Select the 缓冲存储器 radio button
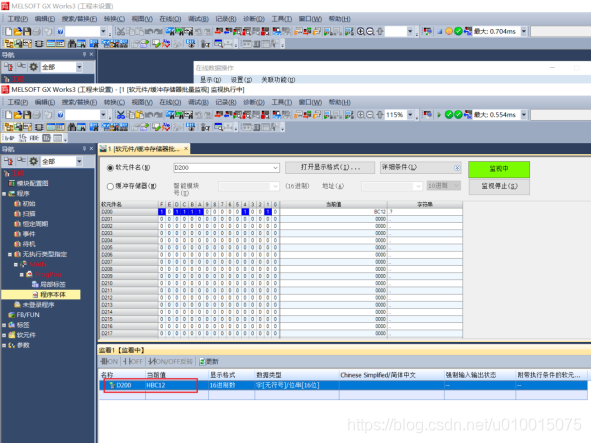 [x=110, y=186]
